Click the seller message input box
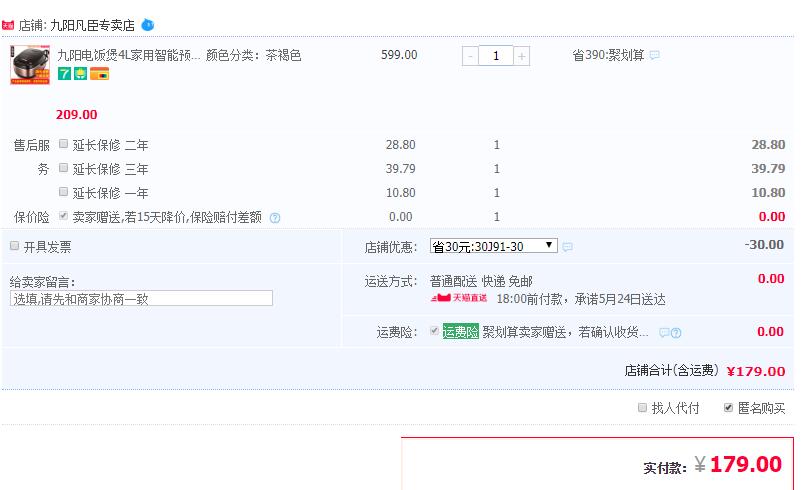The height and width of the screenshot is (490, 801). [141, 298]
